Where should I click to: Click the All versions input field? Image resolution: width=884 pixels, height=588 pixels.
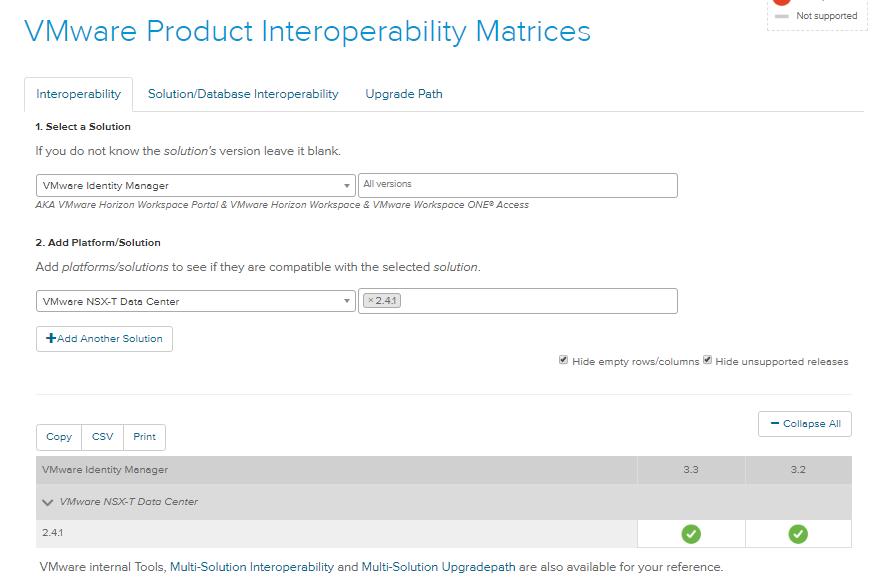tap(518, 185)
